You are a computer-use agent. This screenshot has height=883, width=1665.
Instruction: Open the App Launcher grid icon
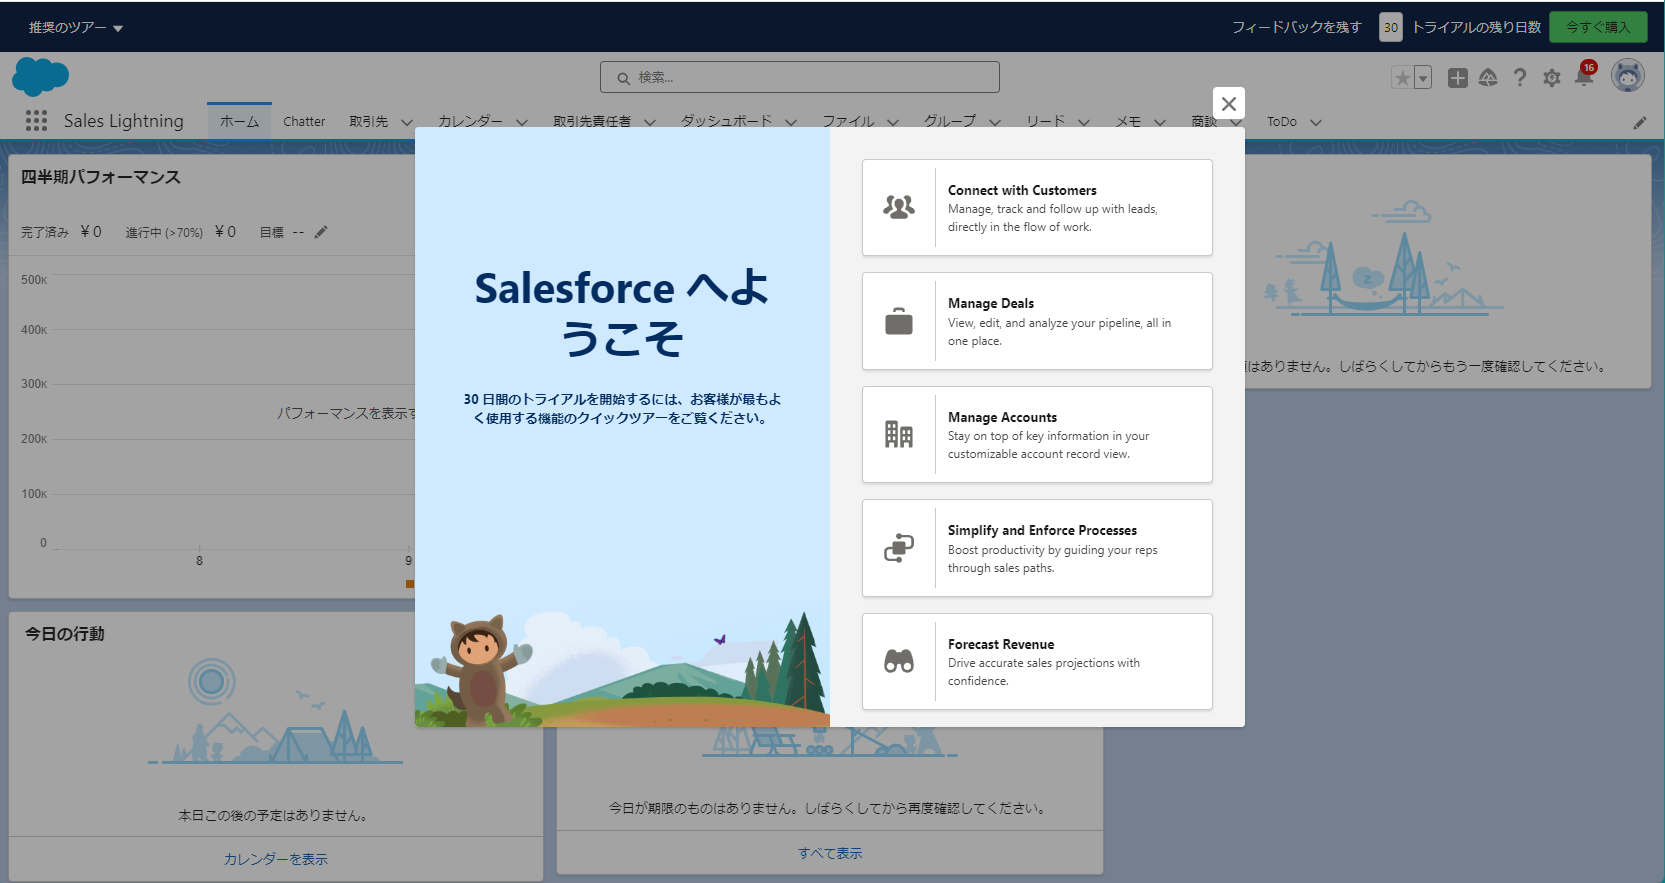pos(36,121)
